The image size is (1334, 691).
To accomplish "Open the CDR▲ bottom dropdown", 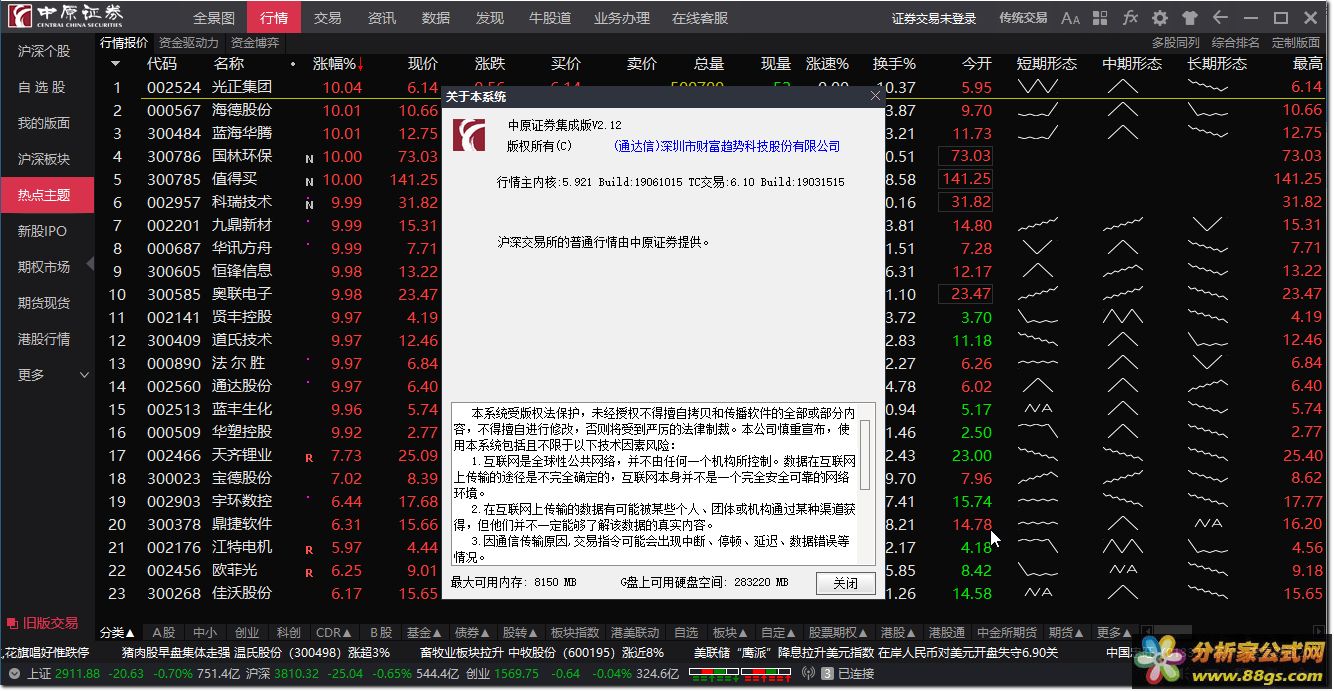I will (x=333, y=633).
